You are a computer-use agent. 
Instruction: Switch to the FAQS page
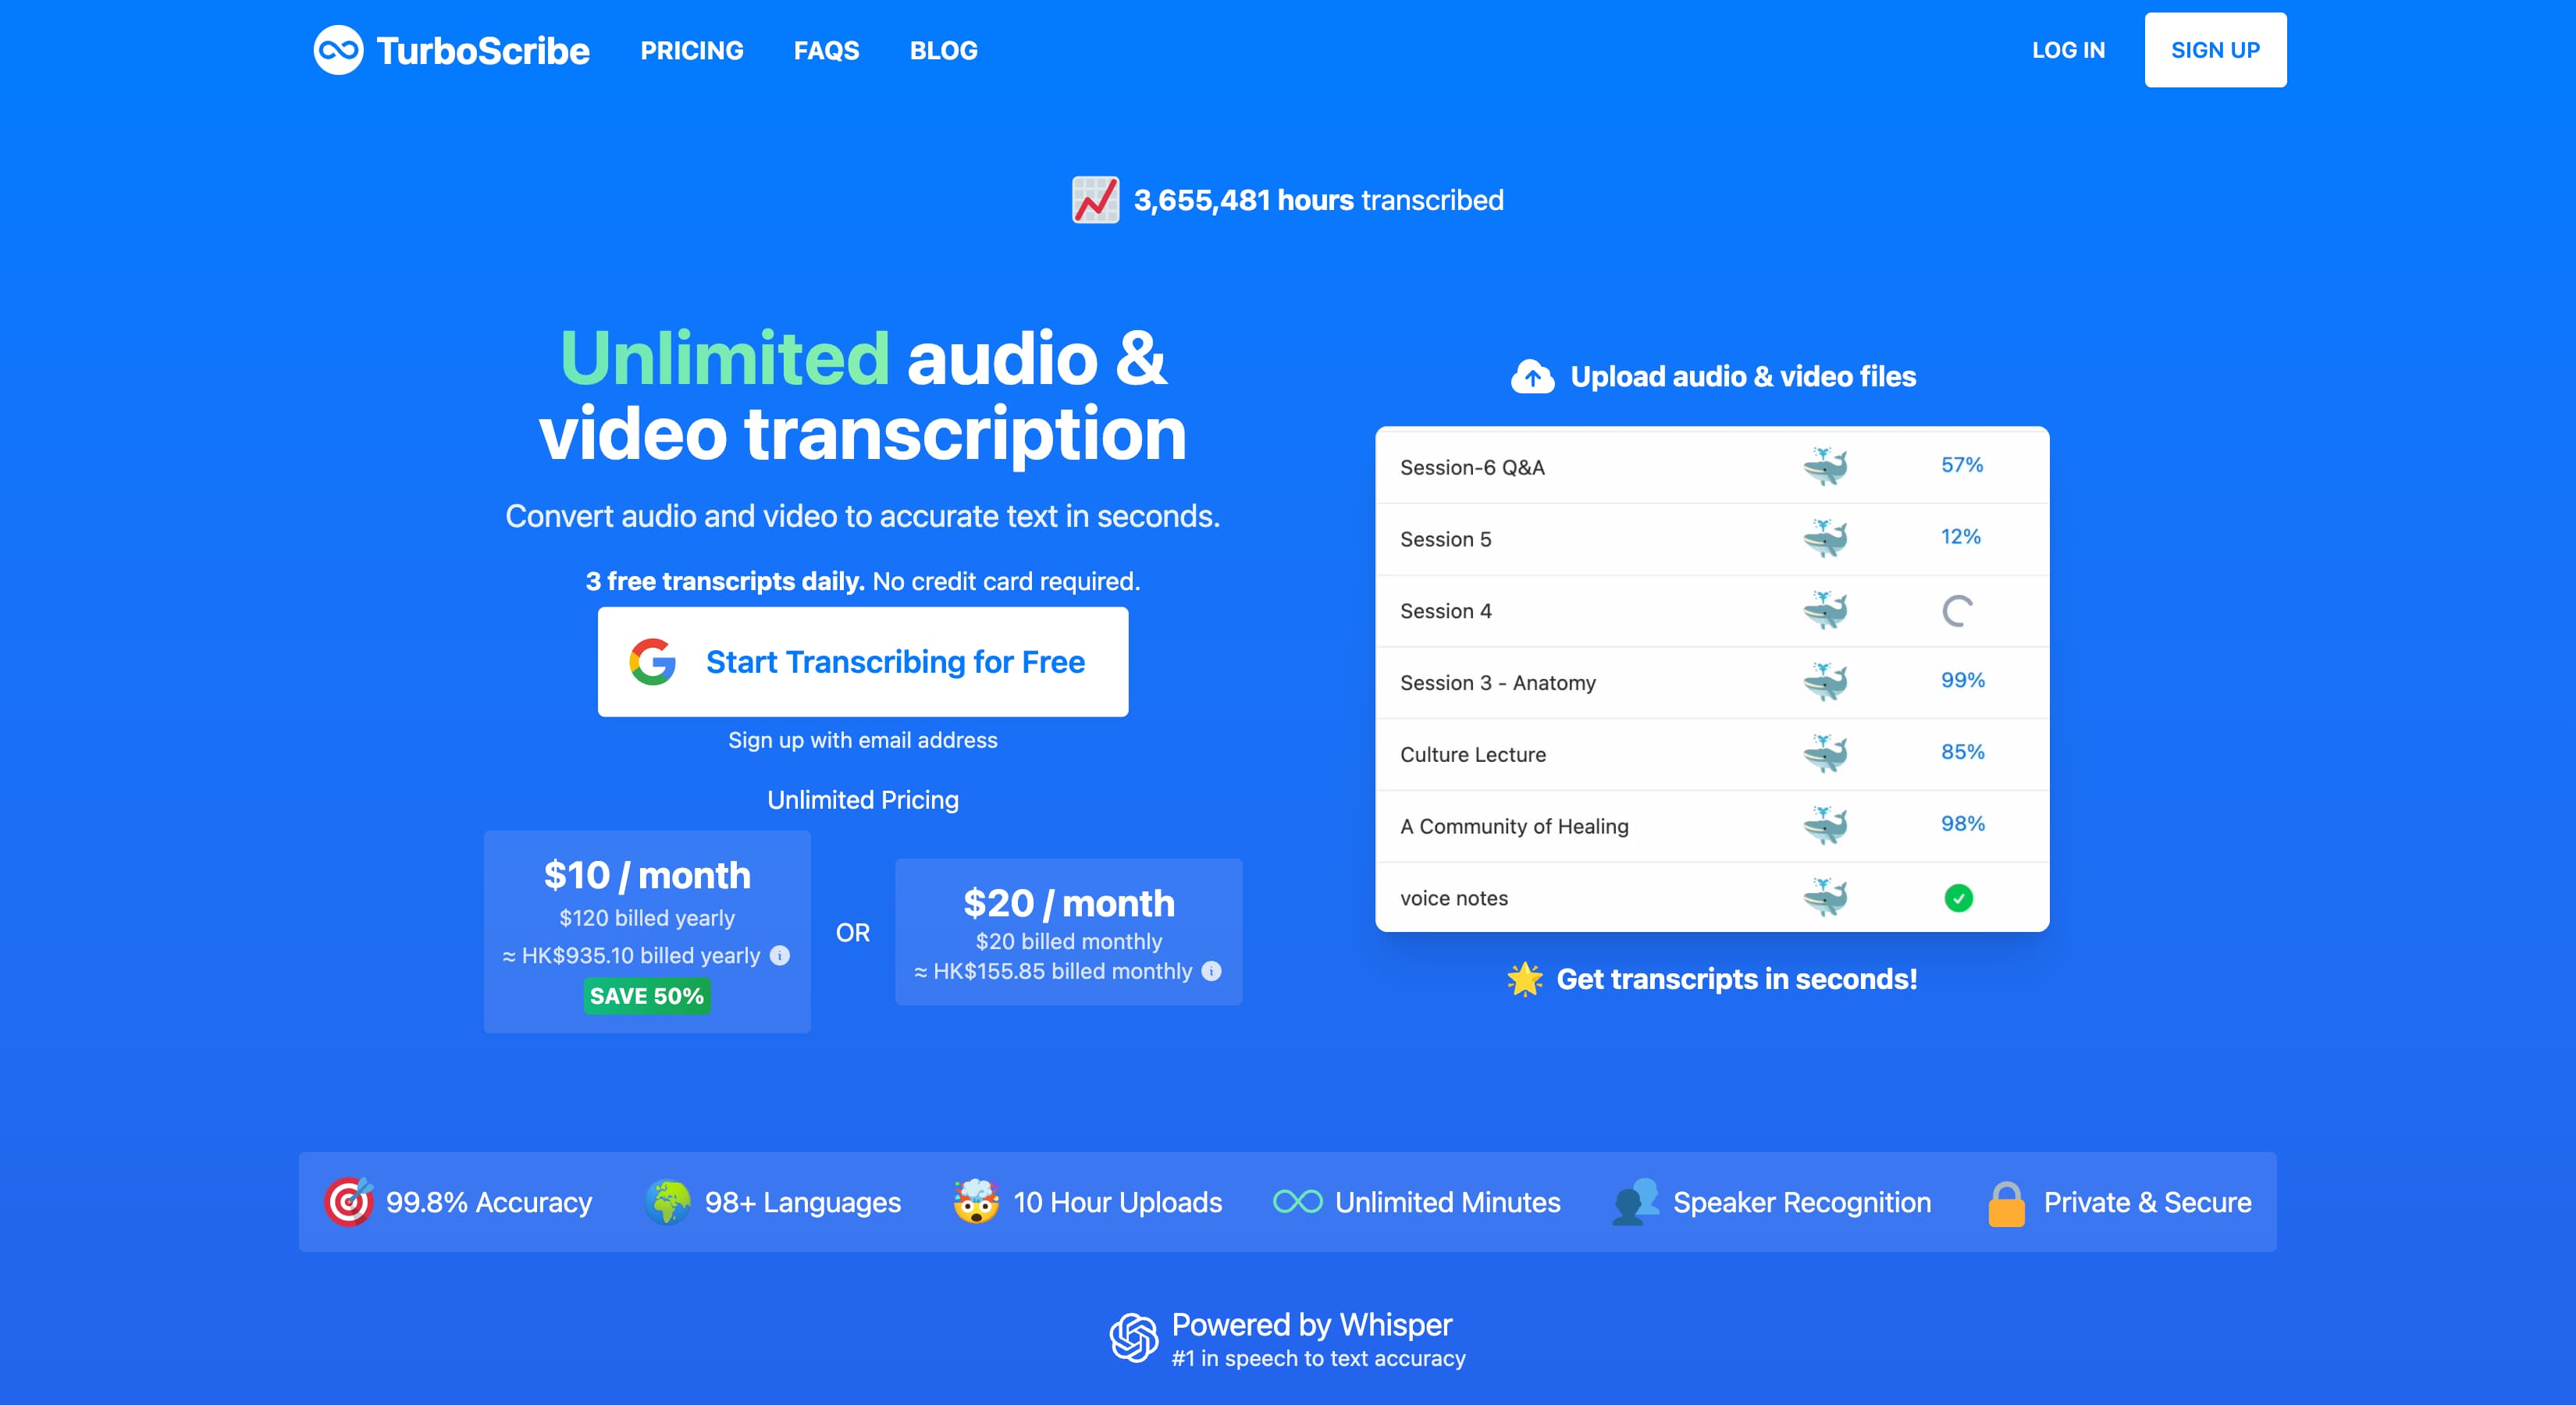coord(826,50)
